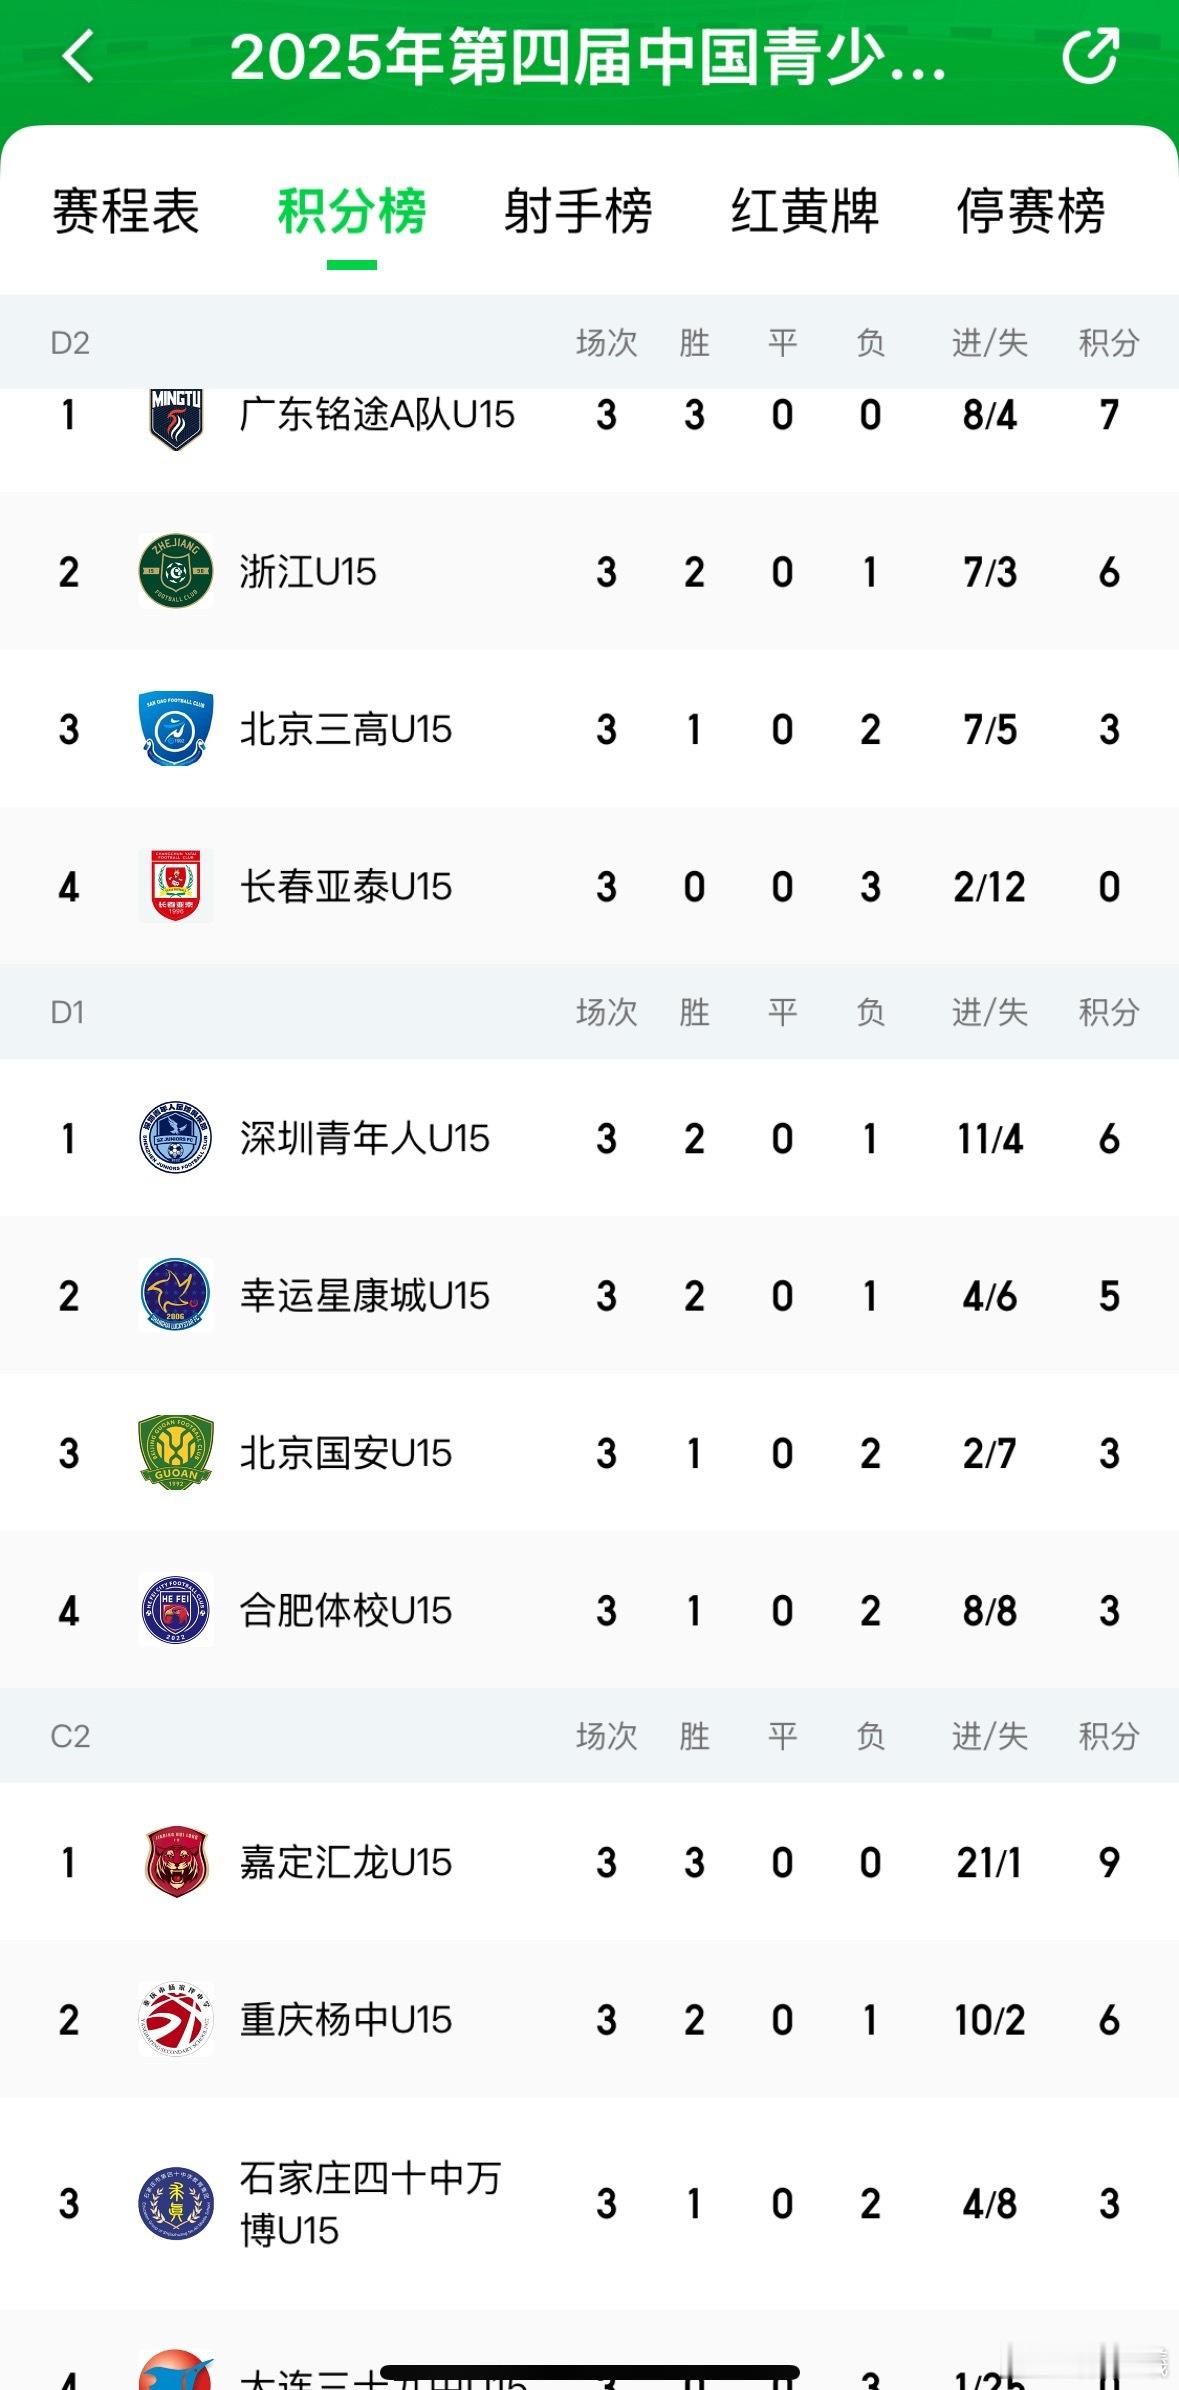Open 北京国安U15 green Guoan logo

point(176,1453)
